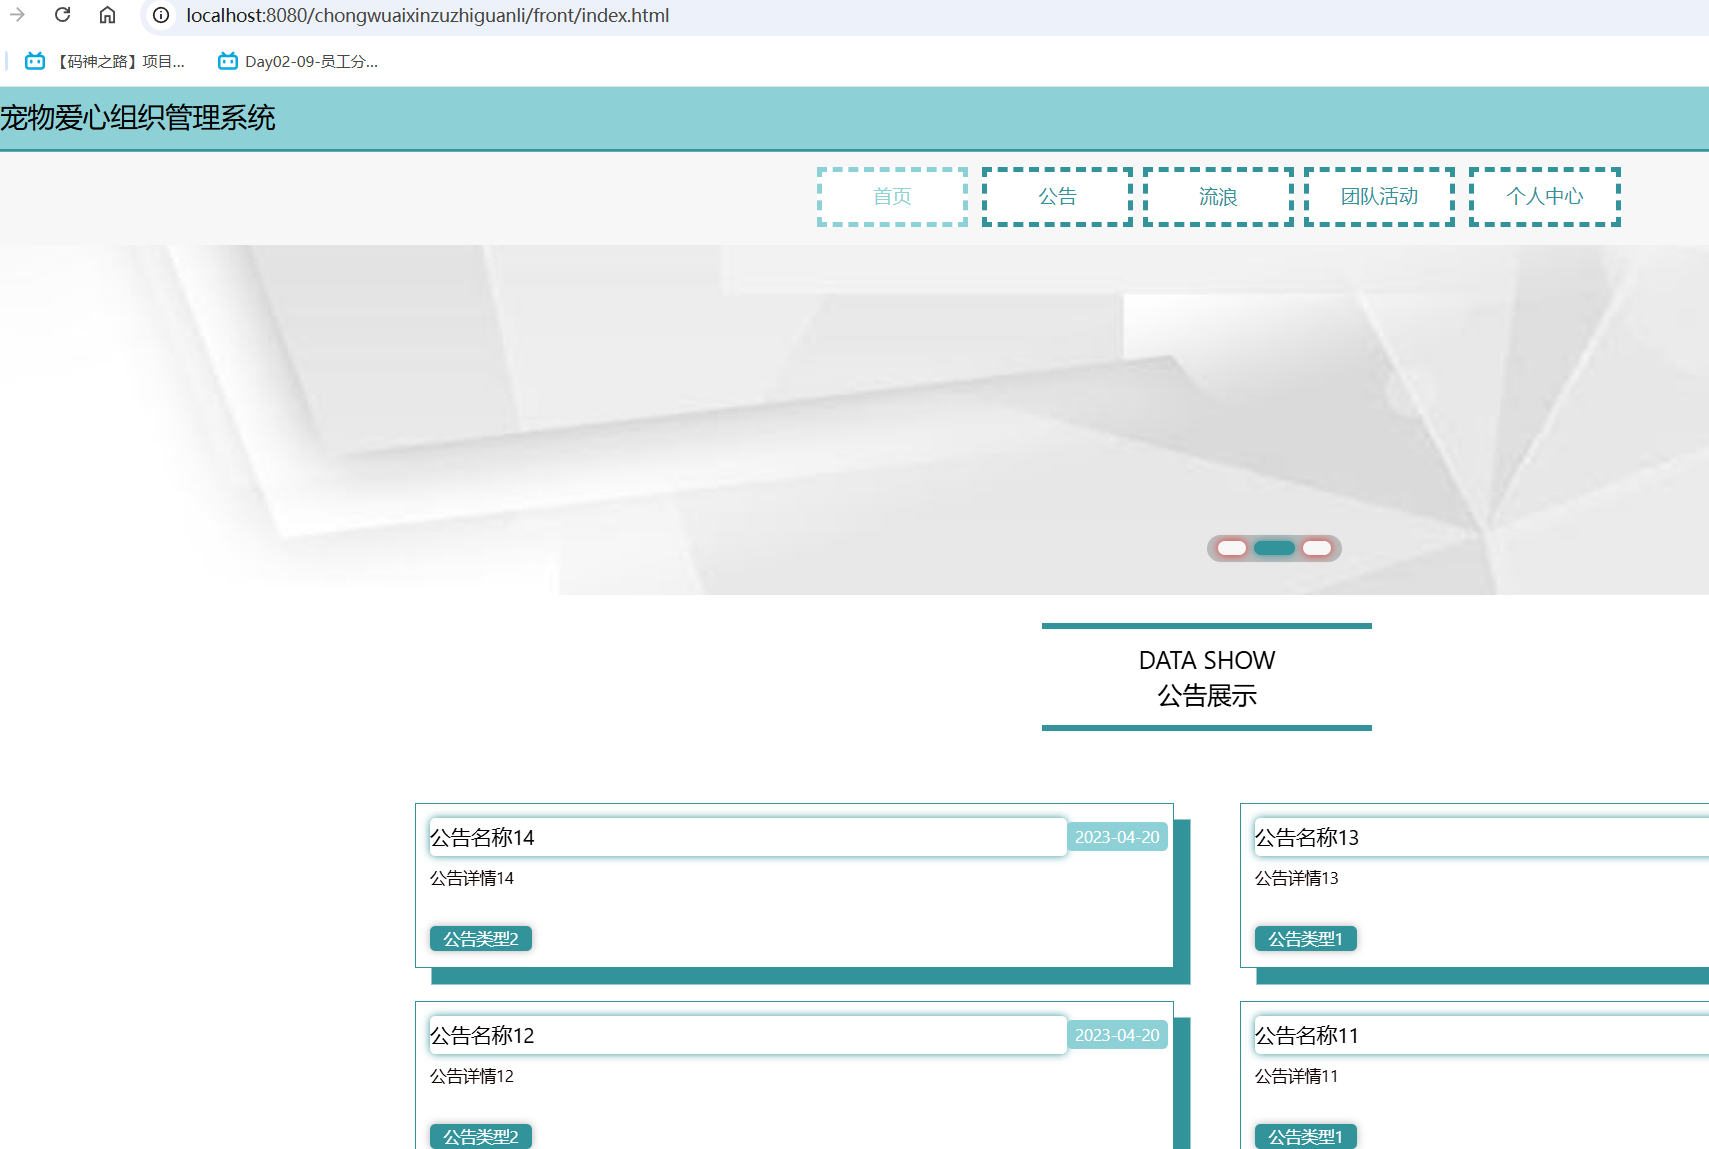This screenshot has width=1709, height=1149.
Task: Click 公告类型2 tag under 公告名称14
Action: tap(481, 939)
